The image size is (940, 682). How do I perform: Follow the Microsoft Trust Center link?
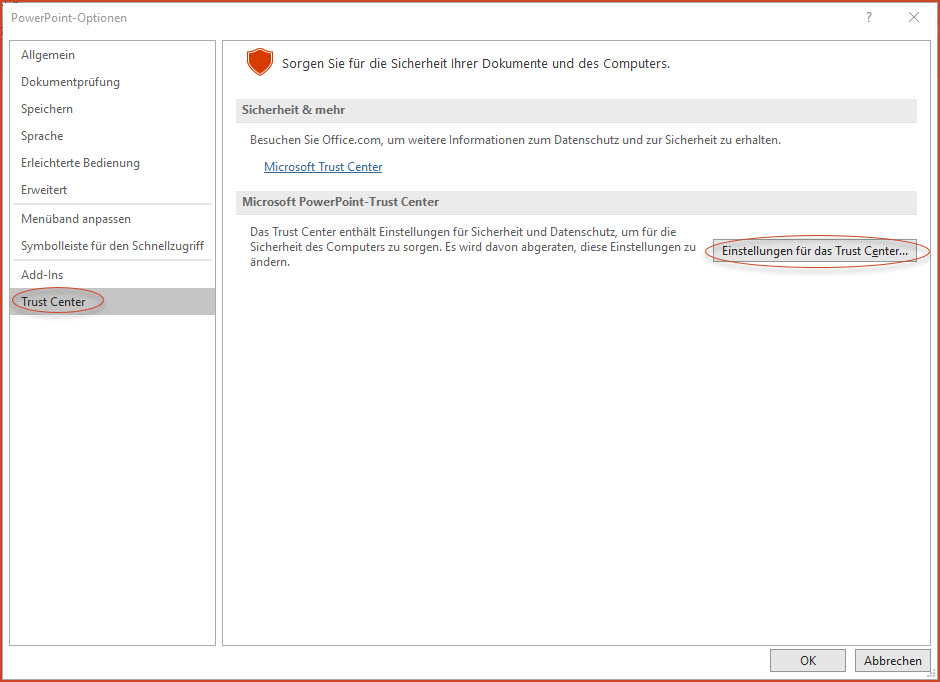(323, 167)
